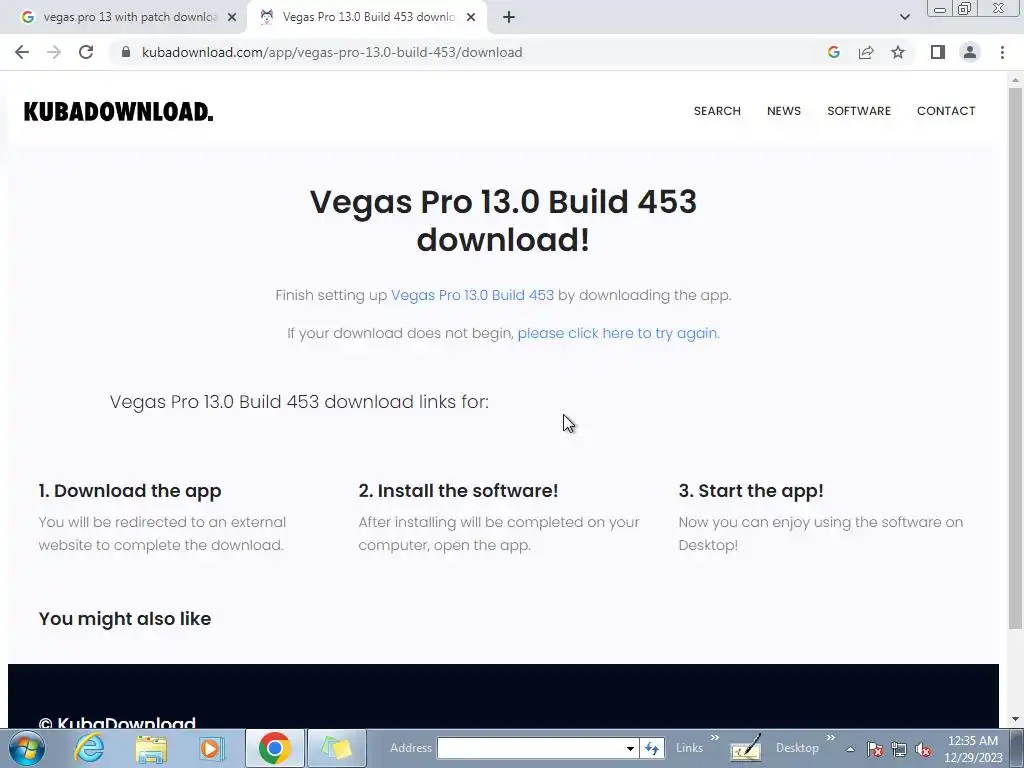
Task: Close the Google search tab
Action: click(232, 17)
